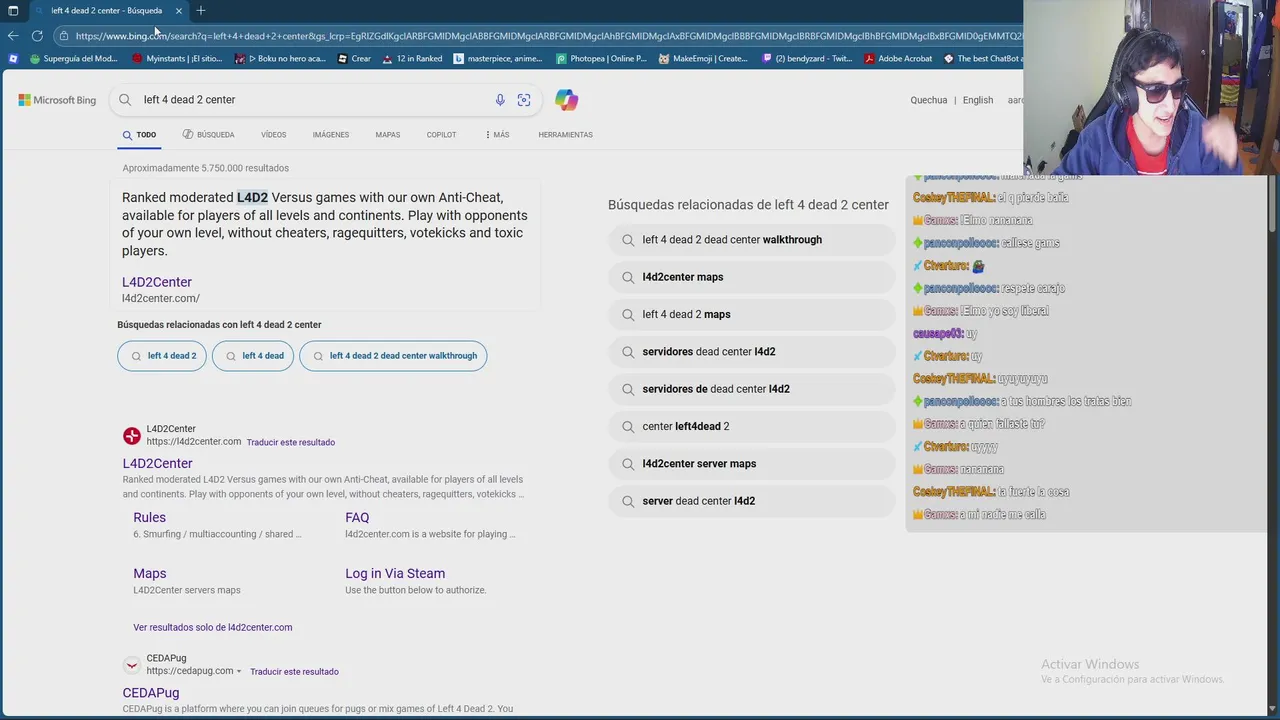Click the search magnifier in Bing box
The width and height of the screenshot is (1280, 720).
pyautogui.click(x=125, y=100)
